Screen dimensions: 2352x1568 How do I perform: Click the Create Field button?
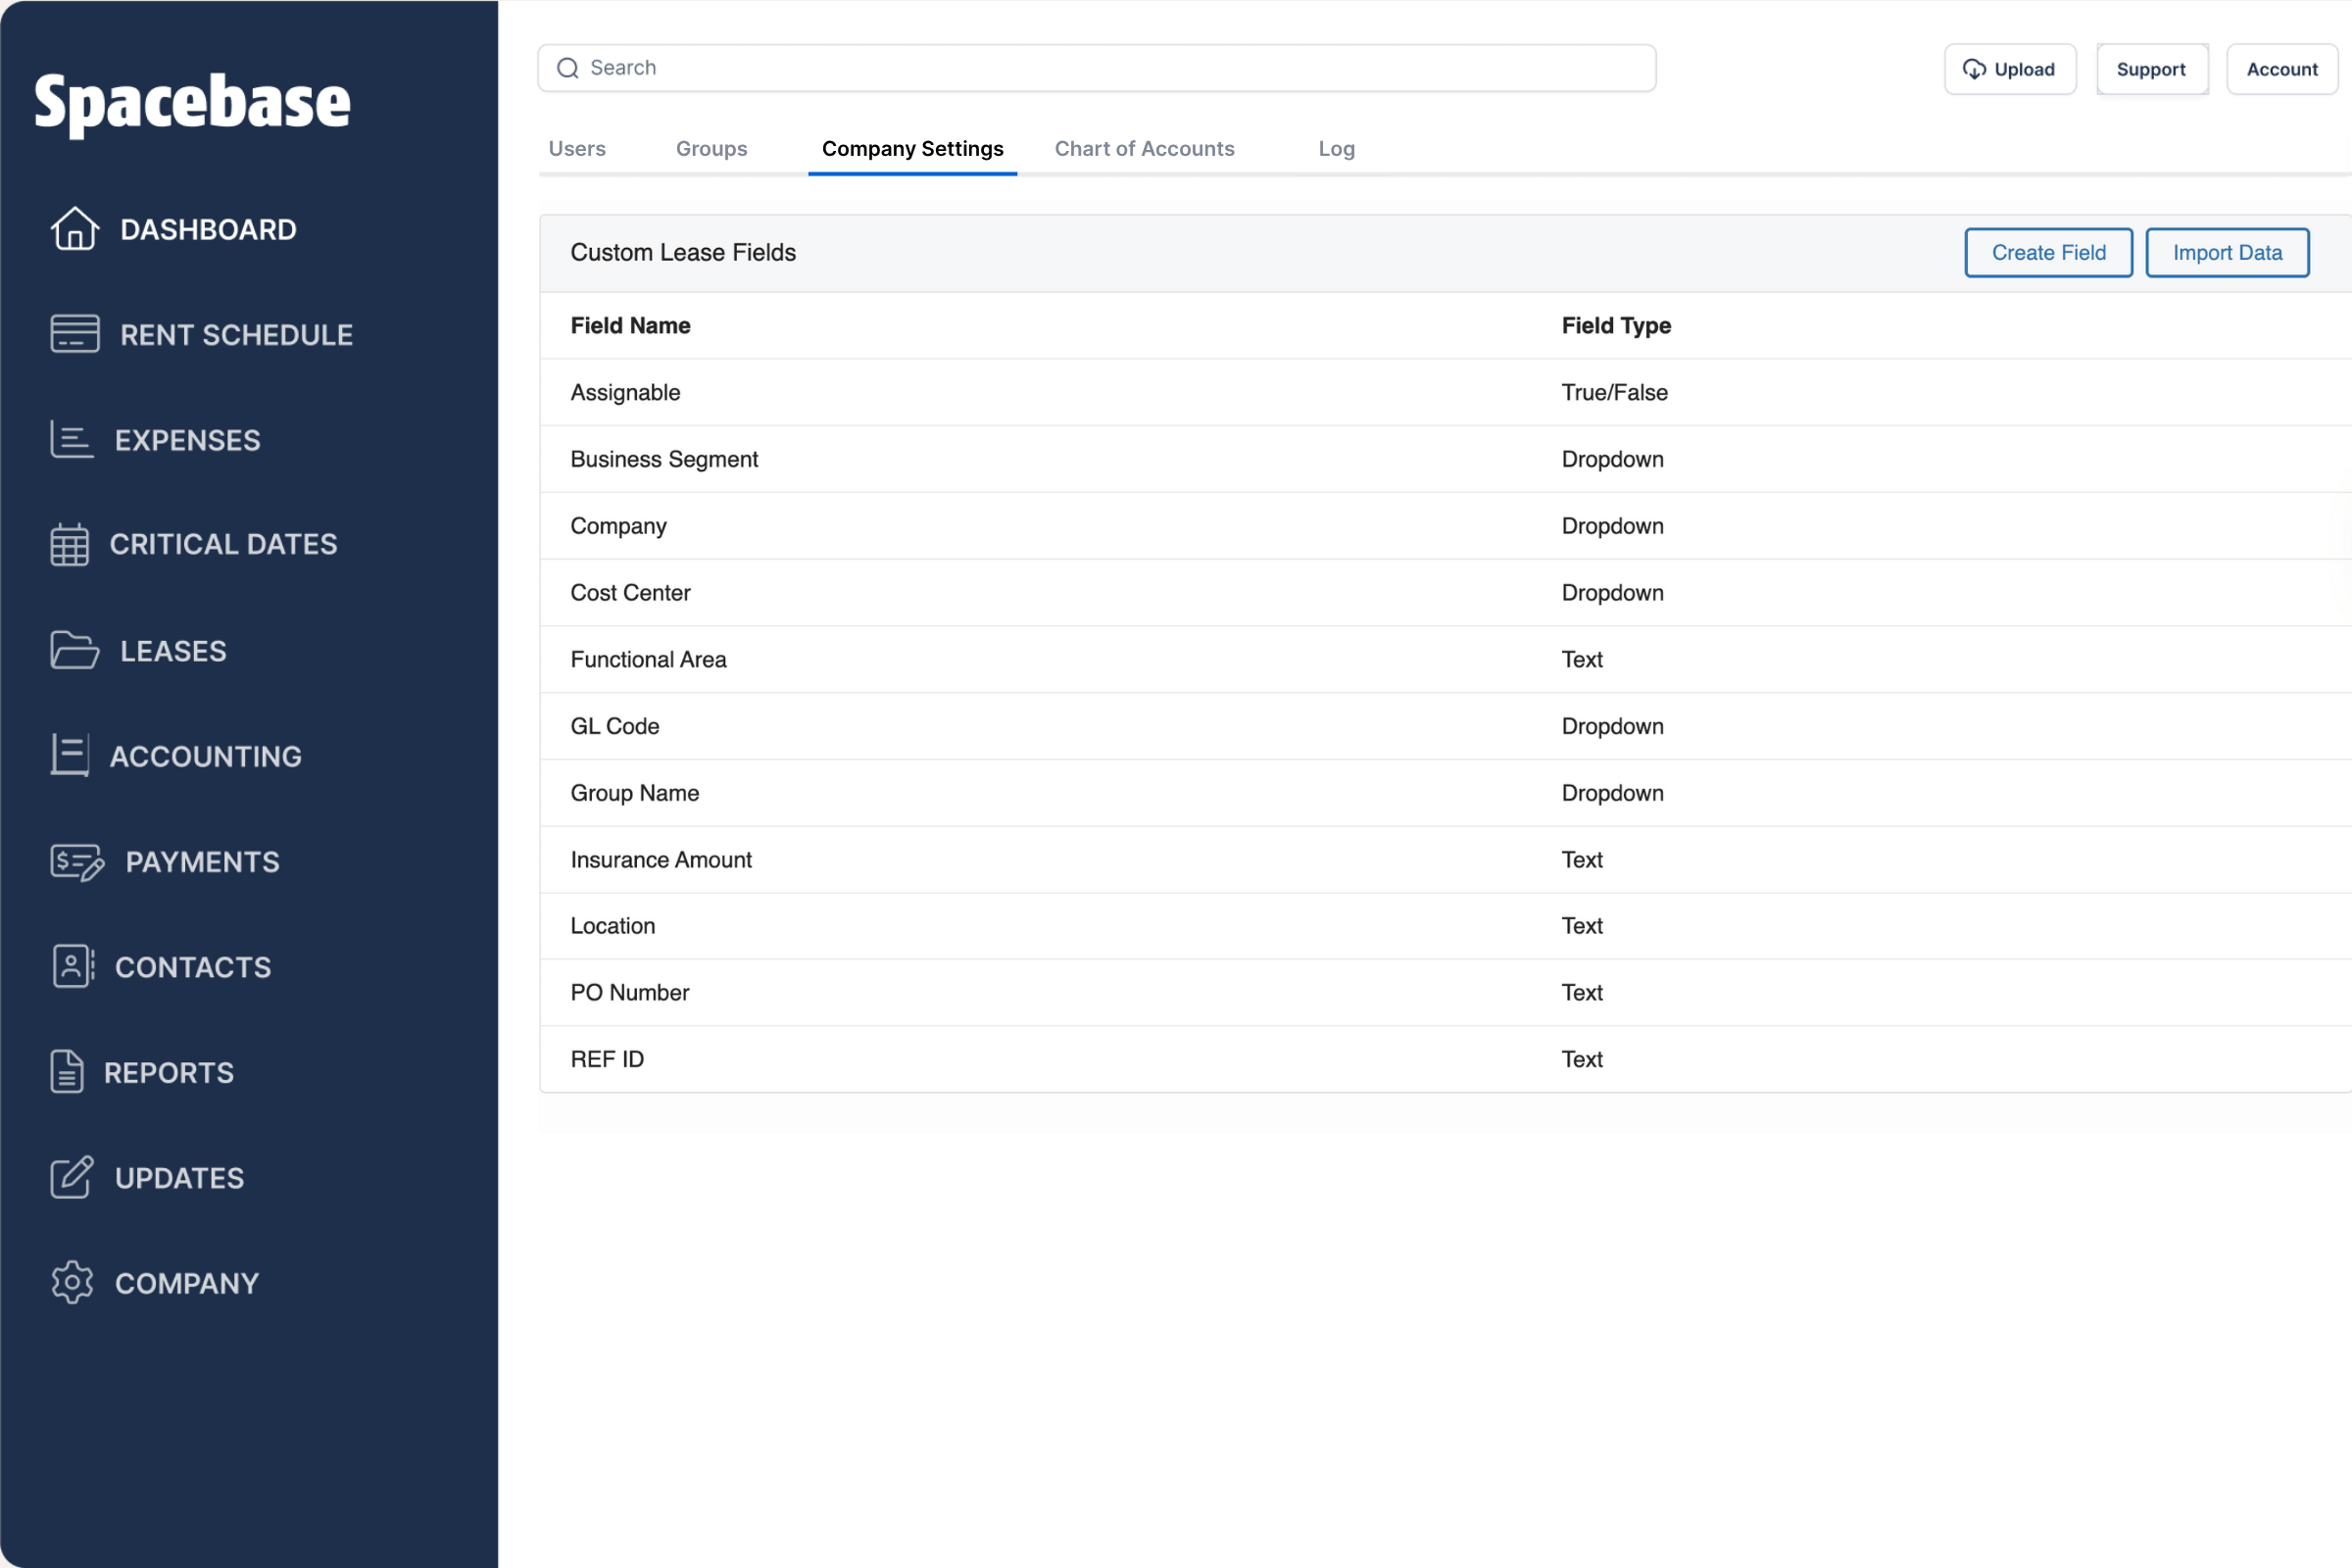pos(2048,252)
